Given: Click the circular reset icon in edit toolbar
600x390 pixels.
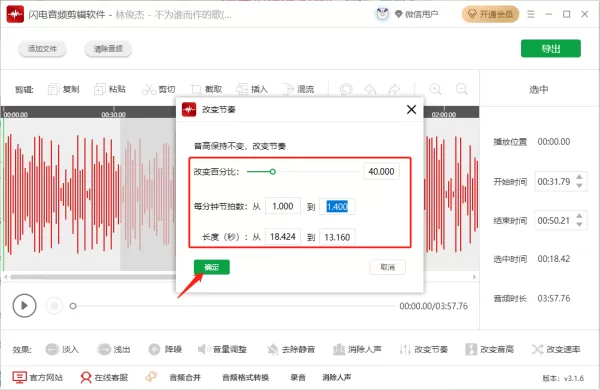Looking at the screenshot, I should [x=346, y=89].
